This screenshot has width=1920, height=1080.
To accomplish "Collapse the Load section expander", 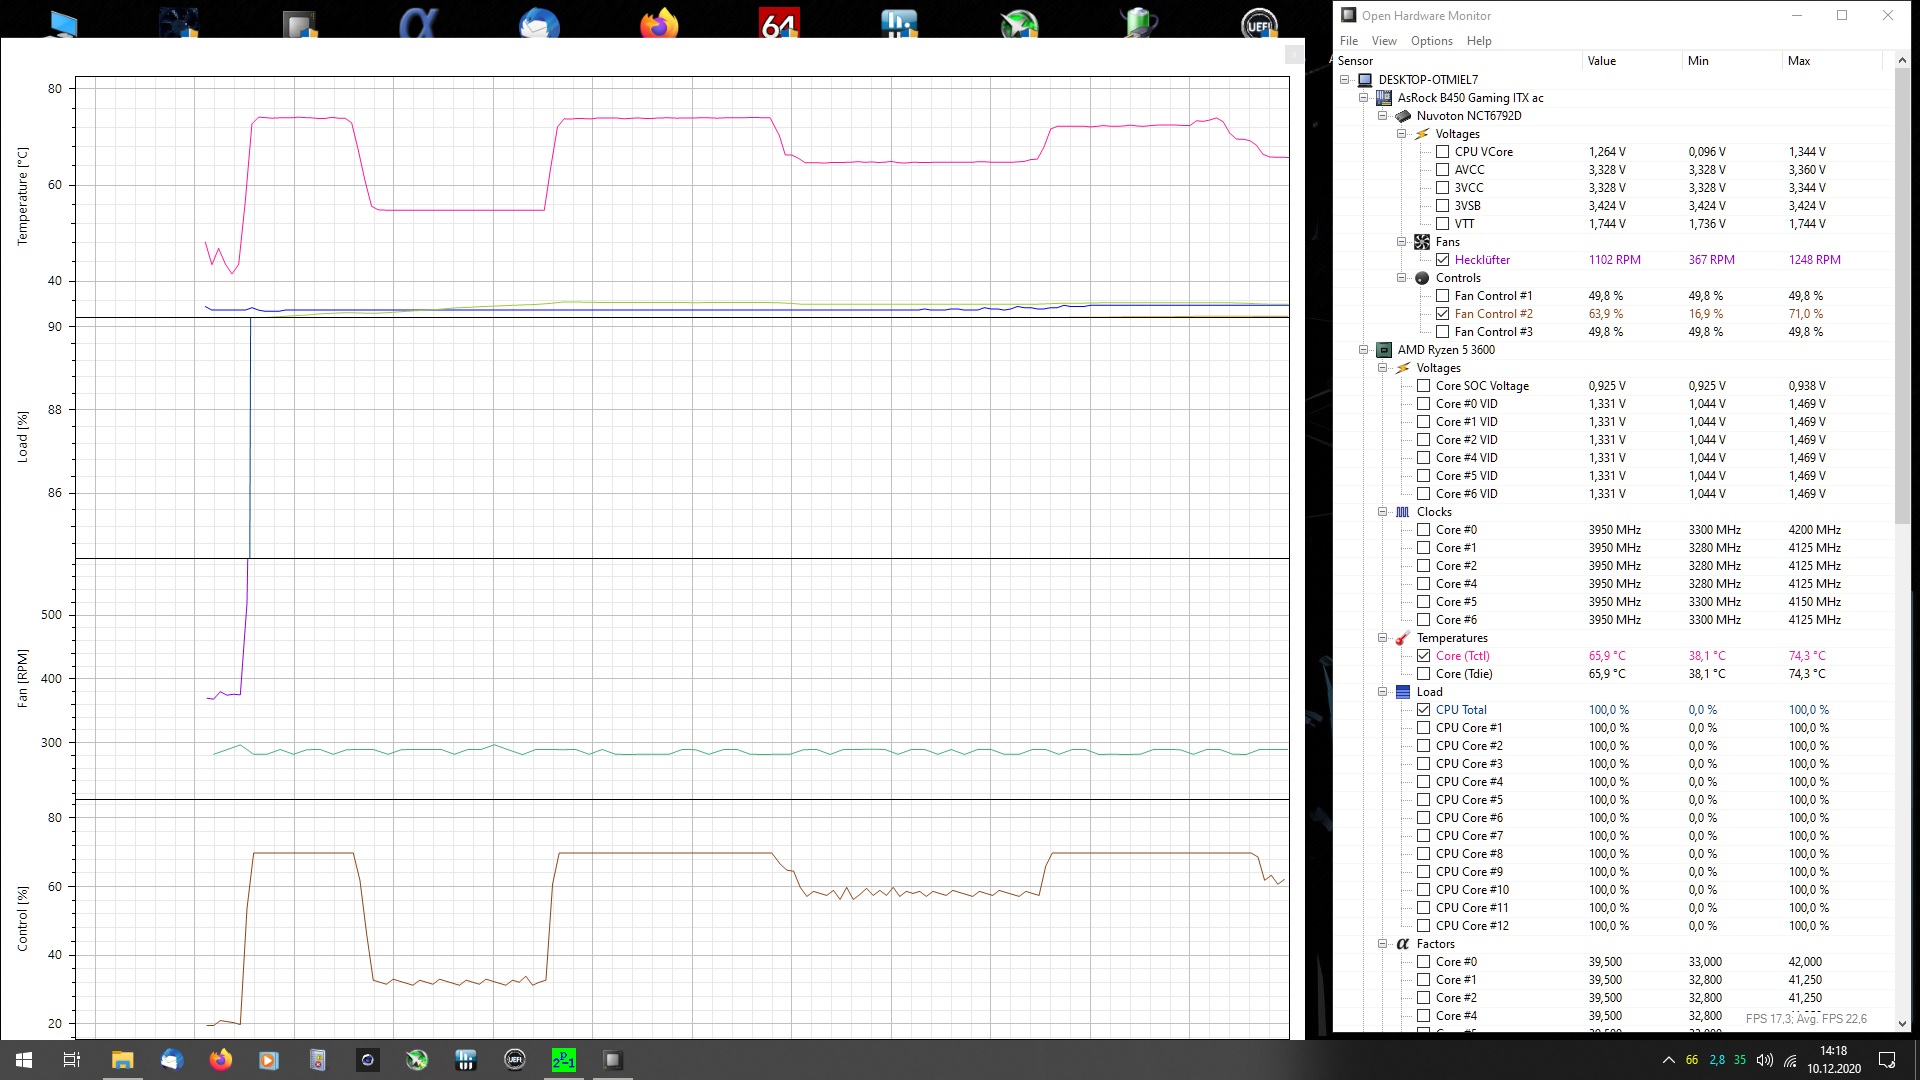I will click(1383, 692).
